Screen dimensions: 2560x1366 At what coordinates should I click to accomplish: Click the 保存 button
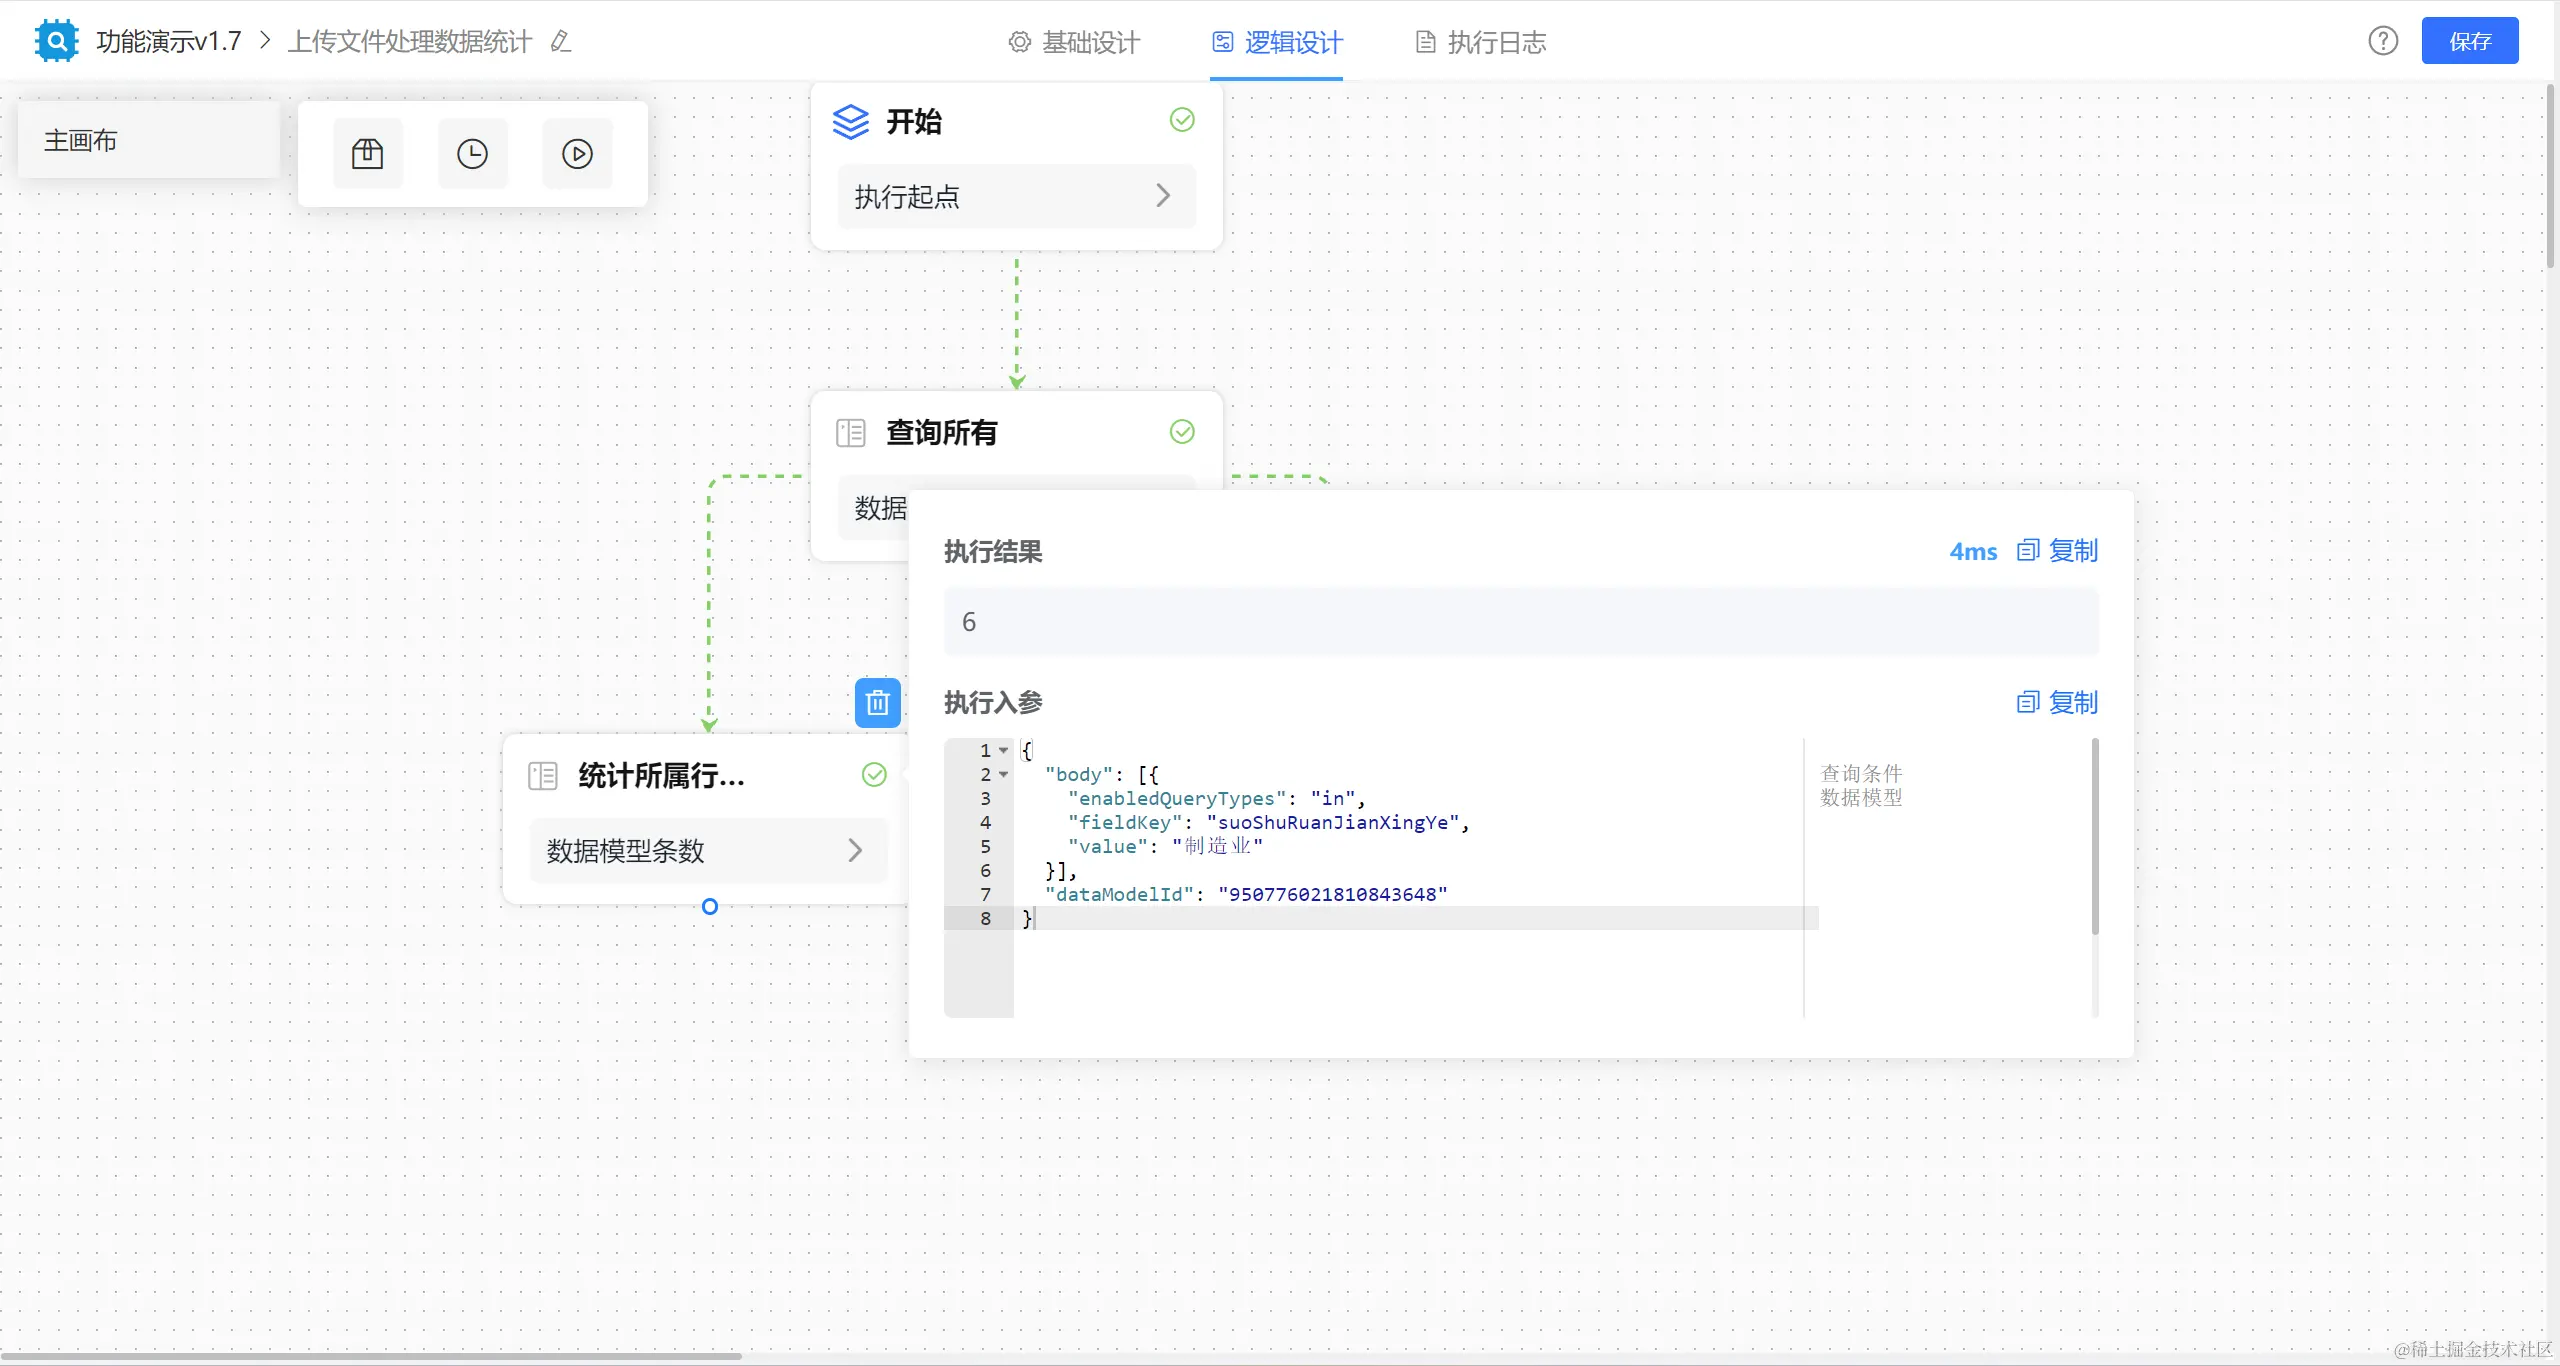[2469, 41]
